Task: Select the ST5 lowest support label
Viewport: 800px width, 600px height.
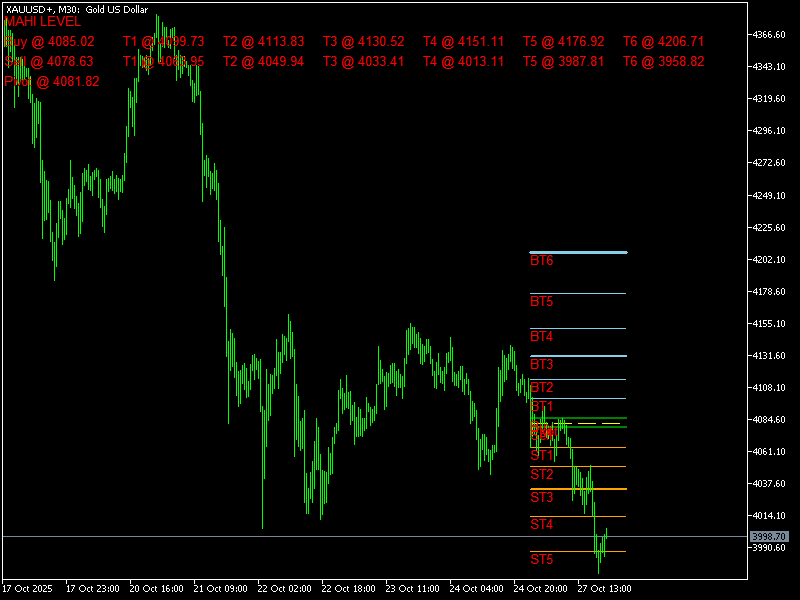Action: coord(540,560)
